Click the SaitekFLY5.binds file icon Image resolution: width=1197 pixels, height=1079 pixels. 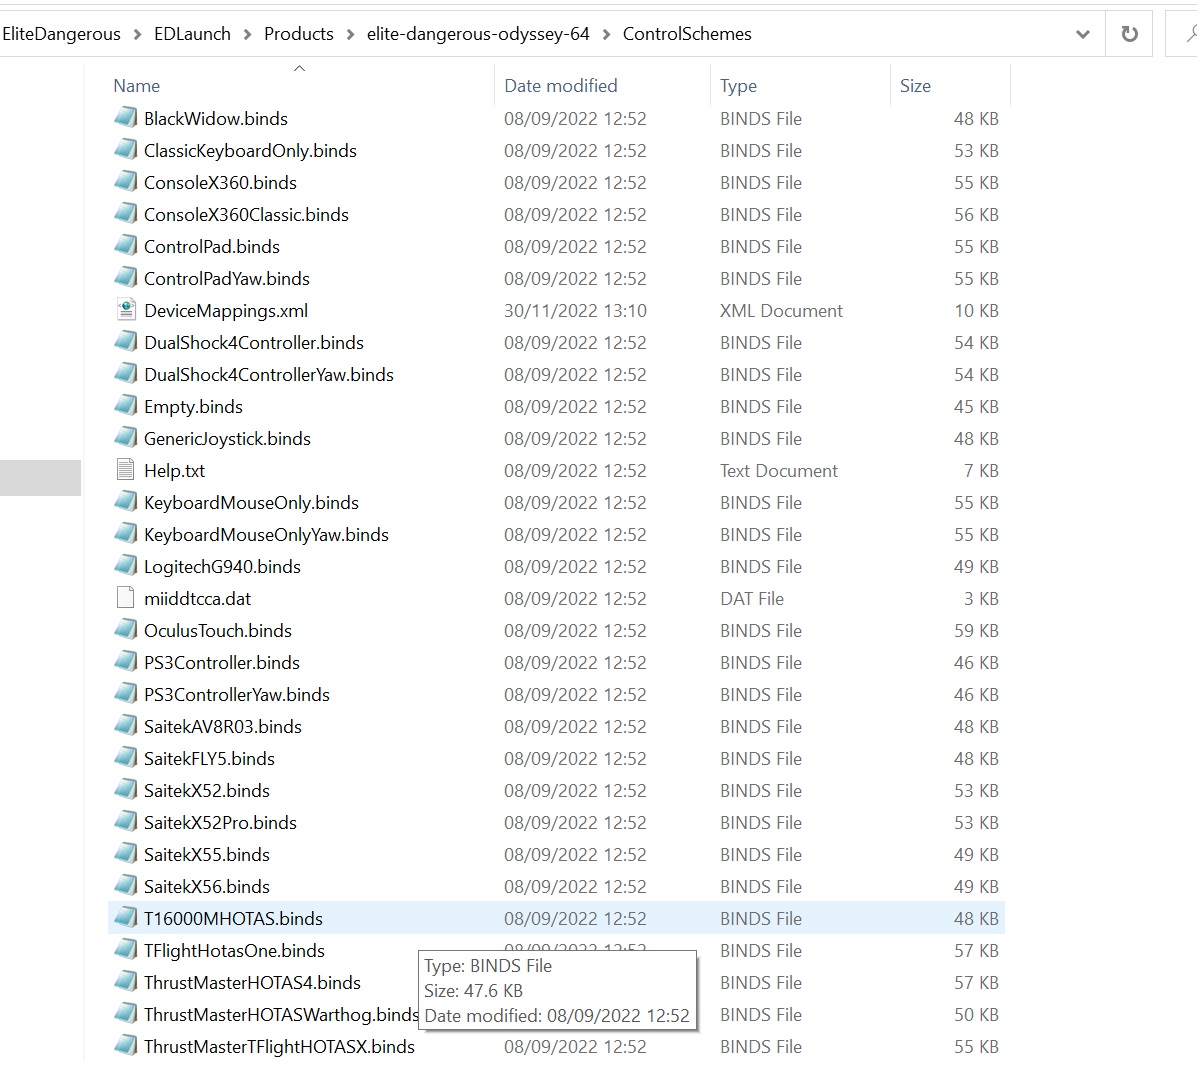click(126, 758)
